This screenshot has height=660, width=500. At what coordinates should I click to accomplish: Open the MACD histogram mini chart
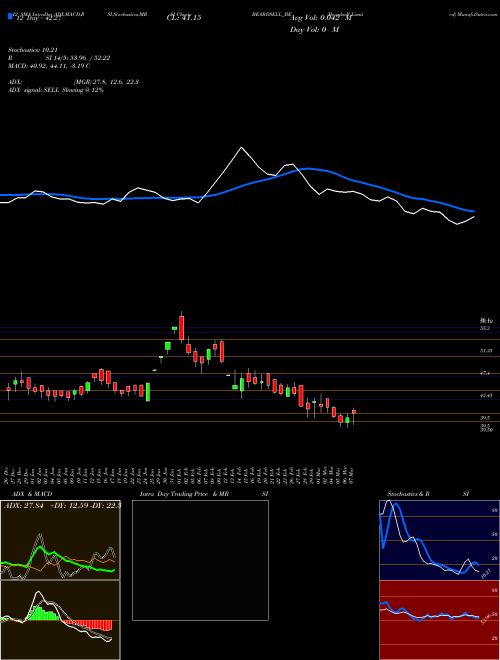[x=60, y=620]
